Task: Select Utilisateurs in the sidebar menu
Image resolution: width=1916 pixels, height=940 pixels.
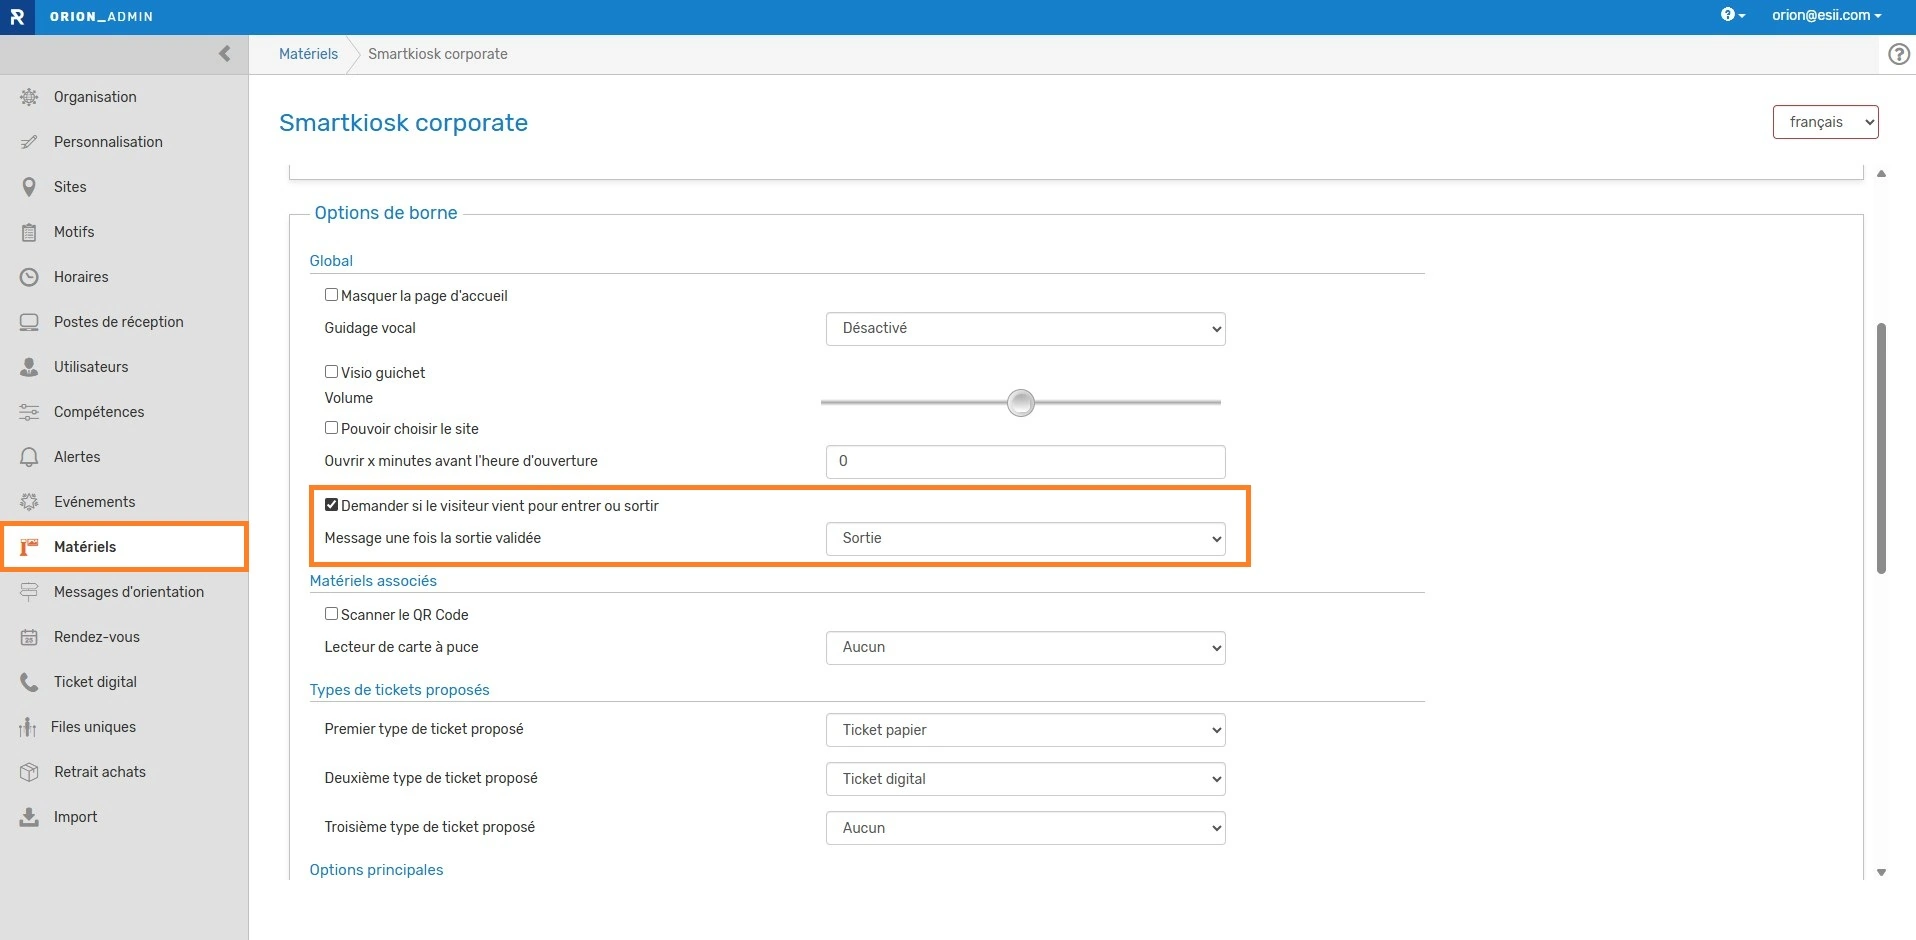Action: 91,367
